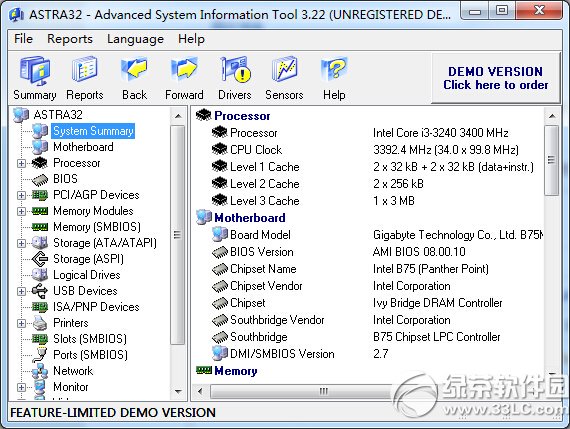
Task: Expand the Printers node
Action: (21, 323)
